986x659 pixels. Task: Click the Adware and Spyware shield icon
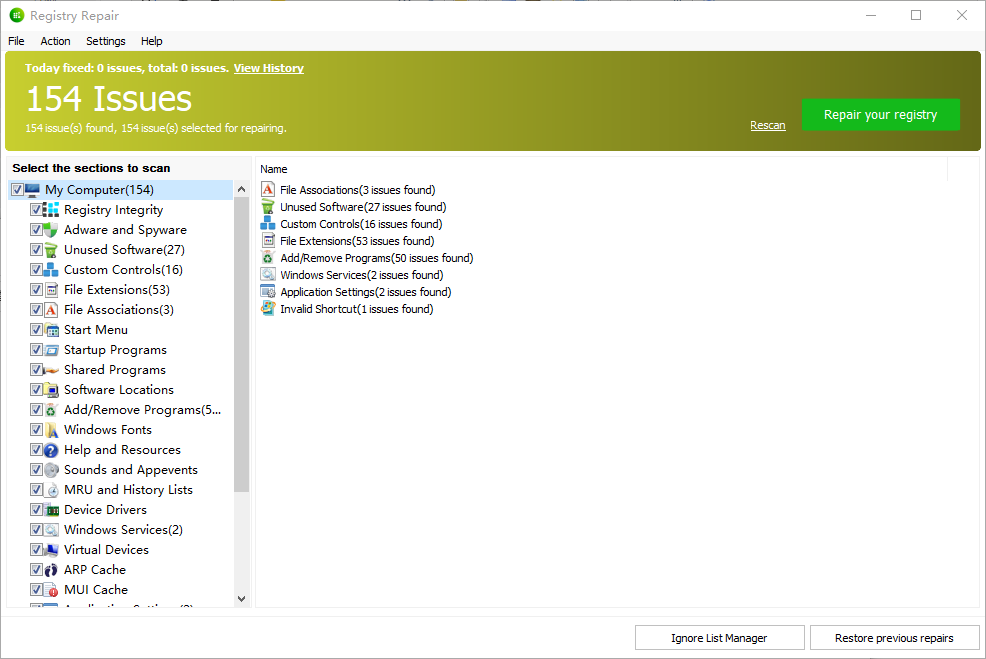(51, 230)
